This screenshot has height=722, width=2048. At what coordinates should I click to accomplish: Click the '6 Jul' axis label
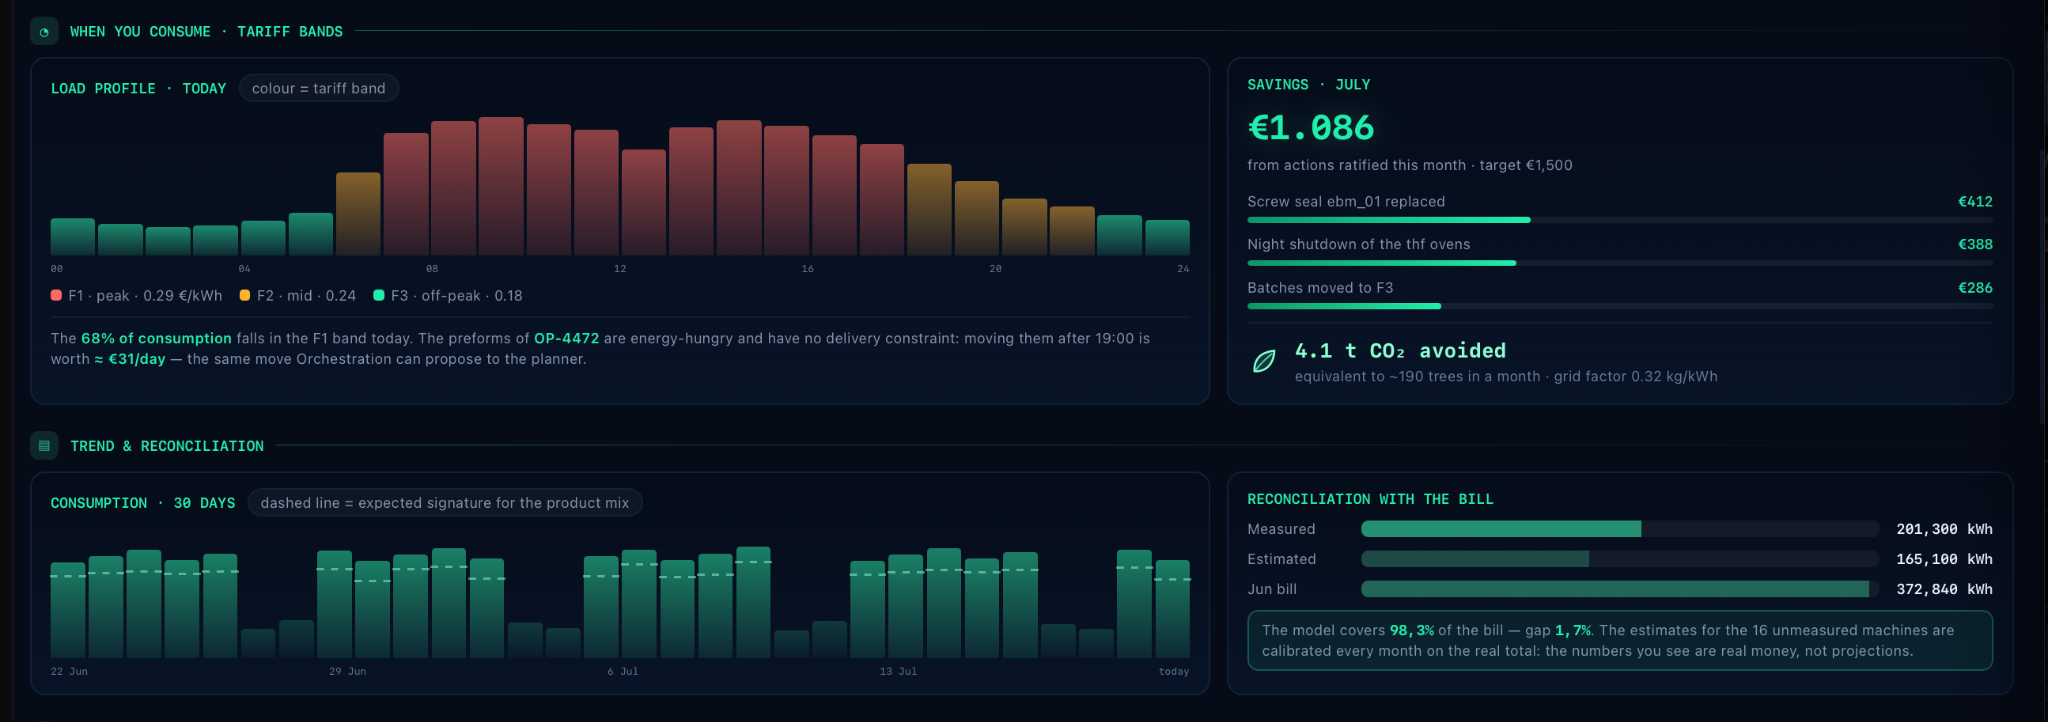point(623,671)
